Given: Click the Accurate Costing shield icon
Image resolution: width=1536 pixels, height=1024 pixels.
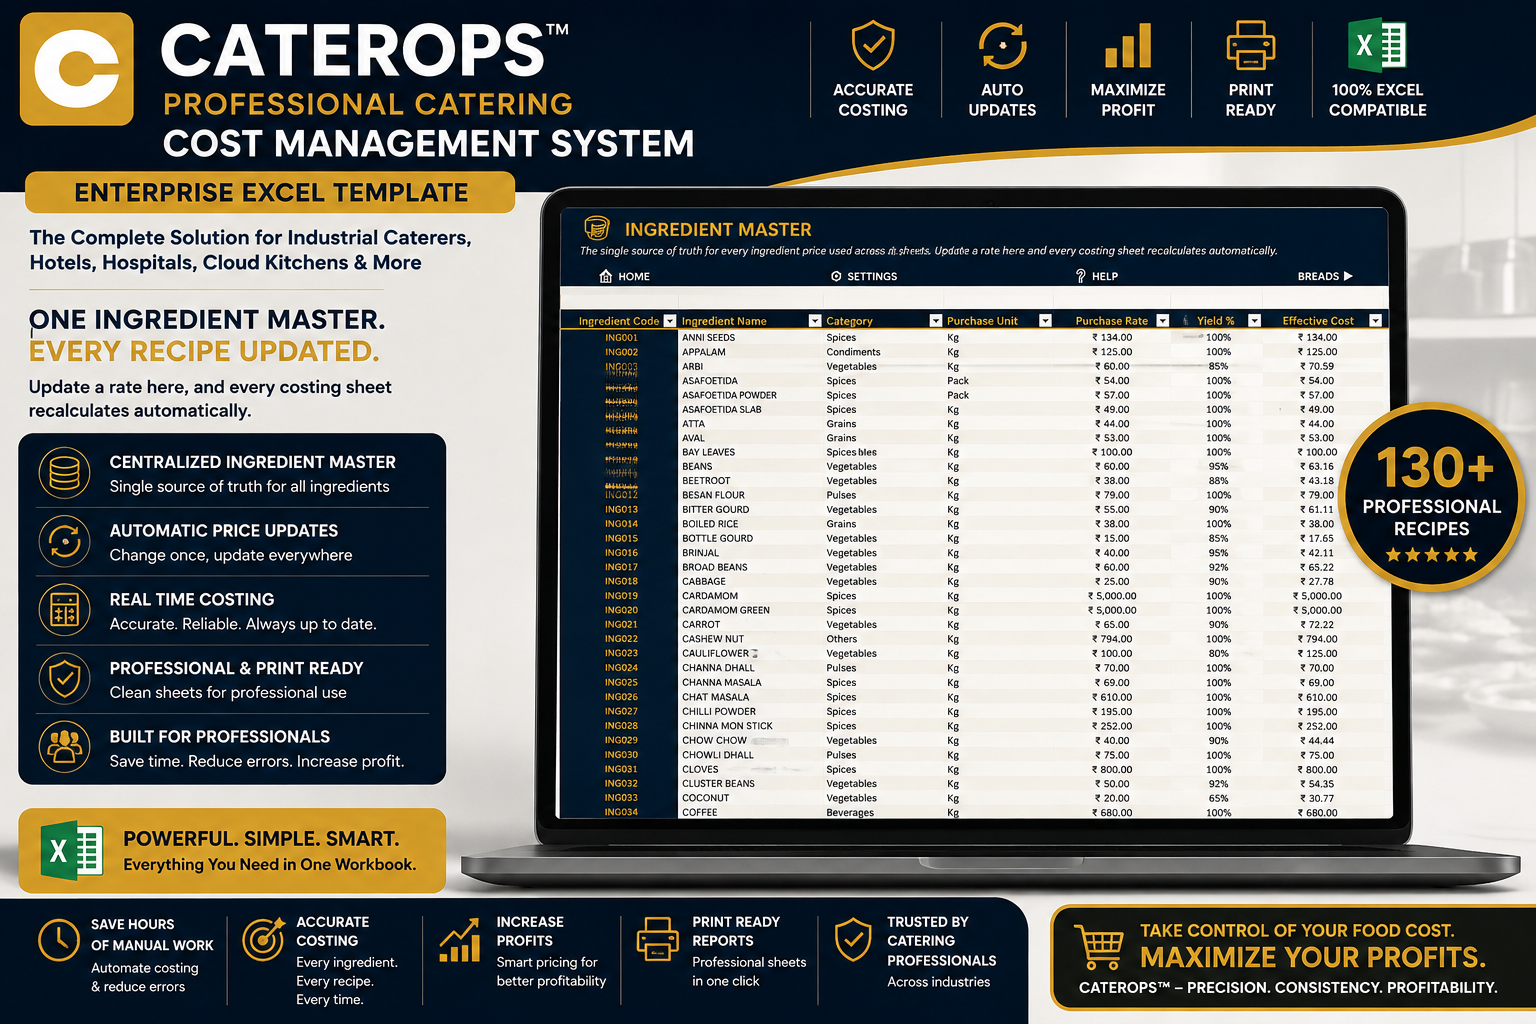Looking at the screenshot, I should (x=873, y=46).
